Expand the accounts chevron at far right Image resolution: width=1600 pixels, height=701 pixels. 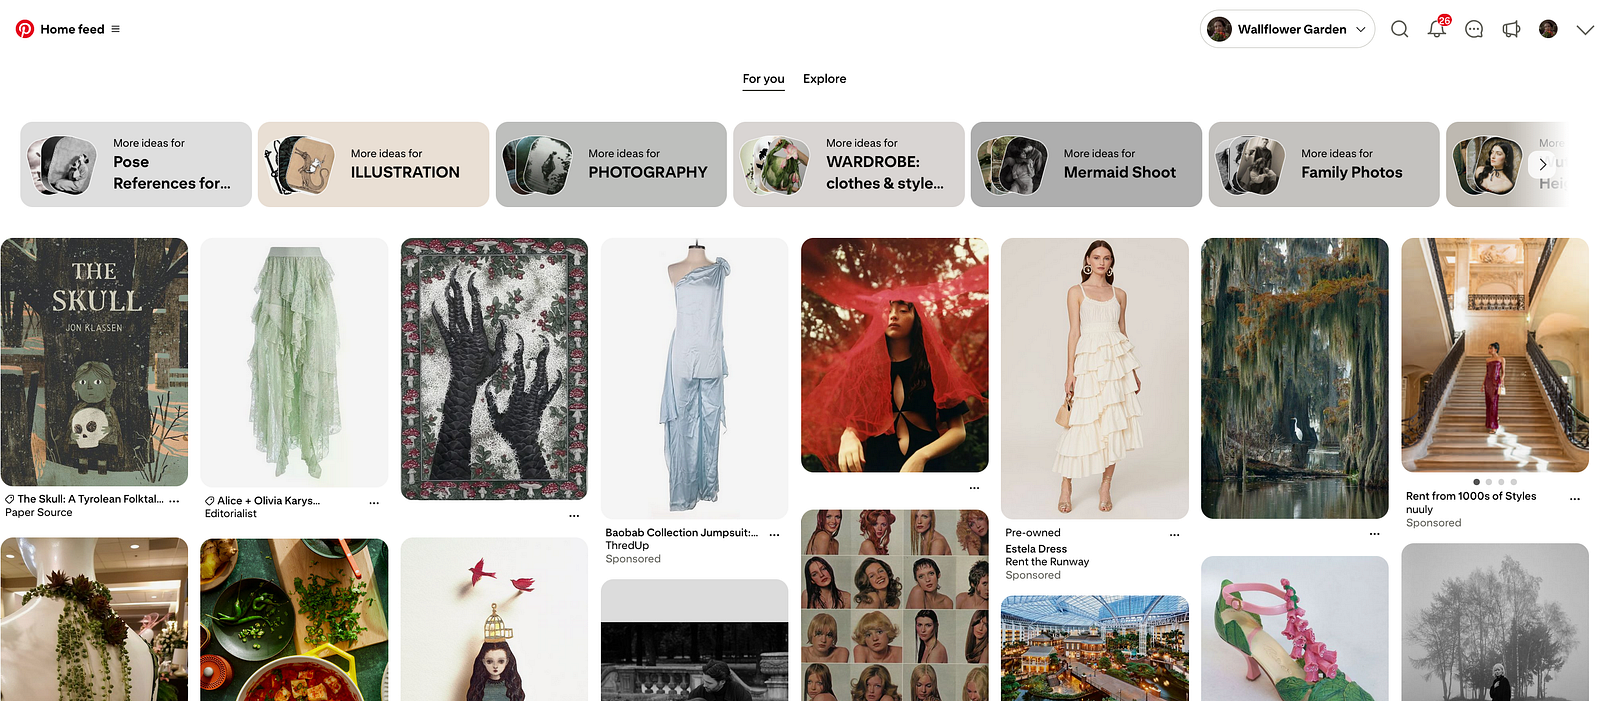tap(1585, 29)
